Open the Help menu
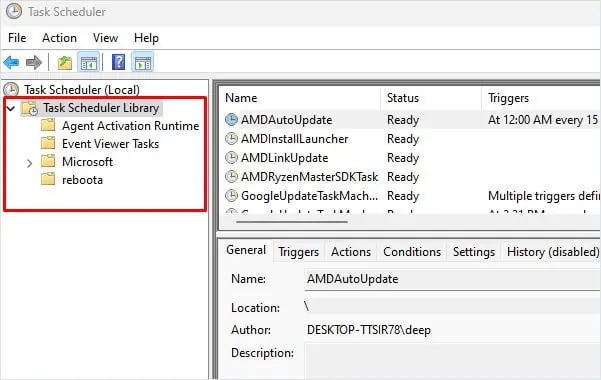Image resolution: width=601 pixels, height=380 pixels. click(x=146, y=38)
